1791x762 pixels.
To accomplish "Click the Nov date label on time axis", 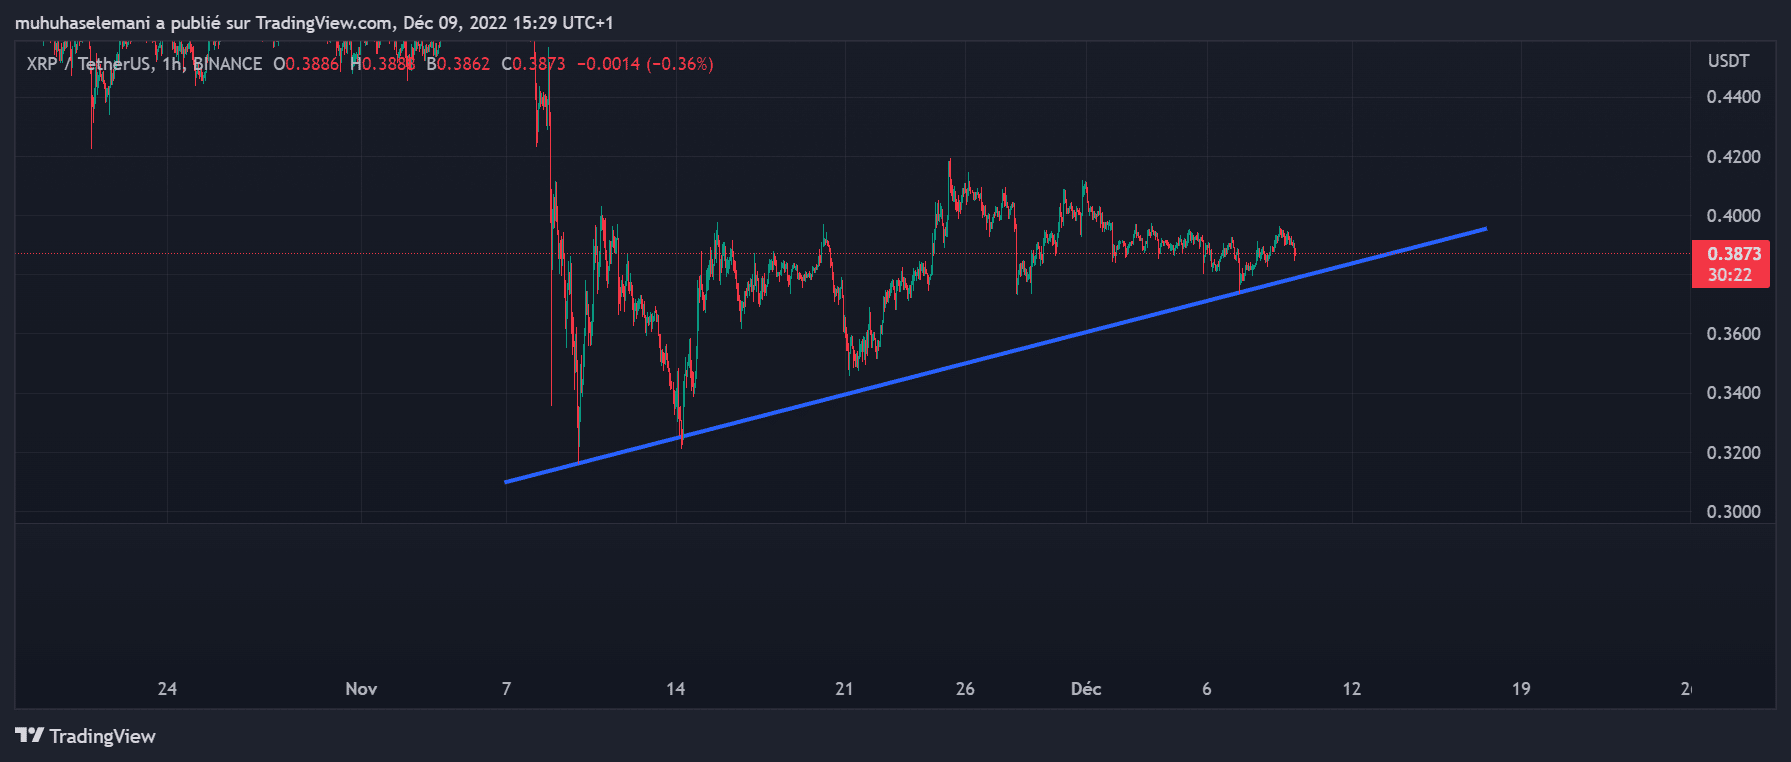I will 361,689.
